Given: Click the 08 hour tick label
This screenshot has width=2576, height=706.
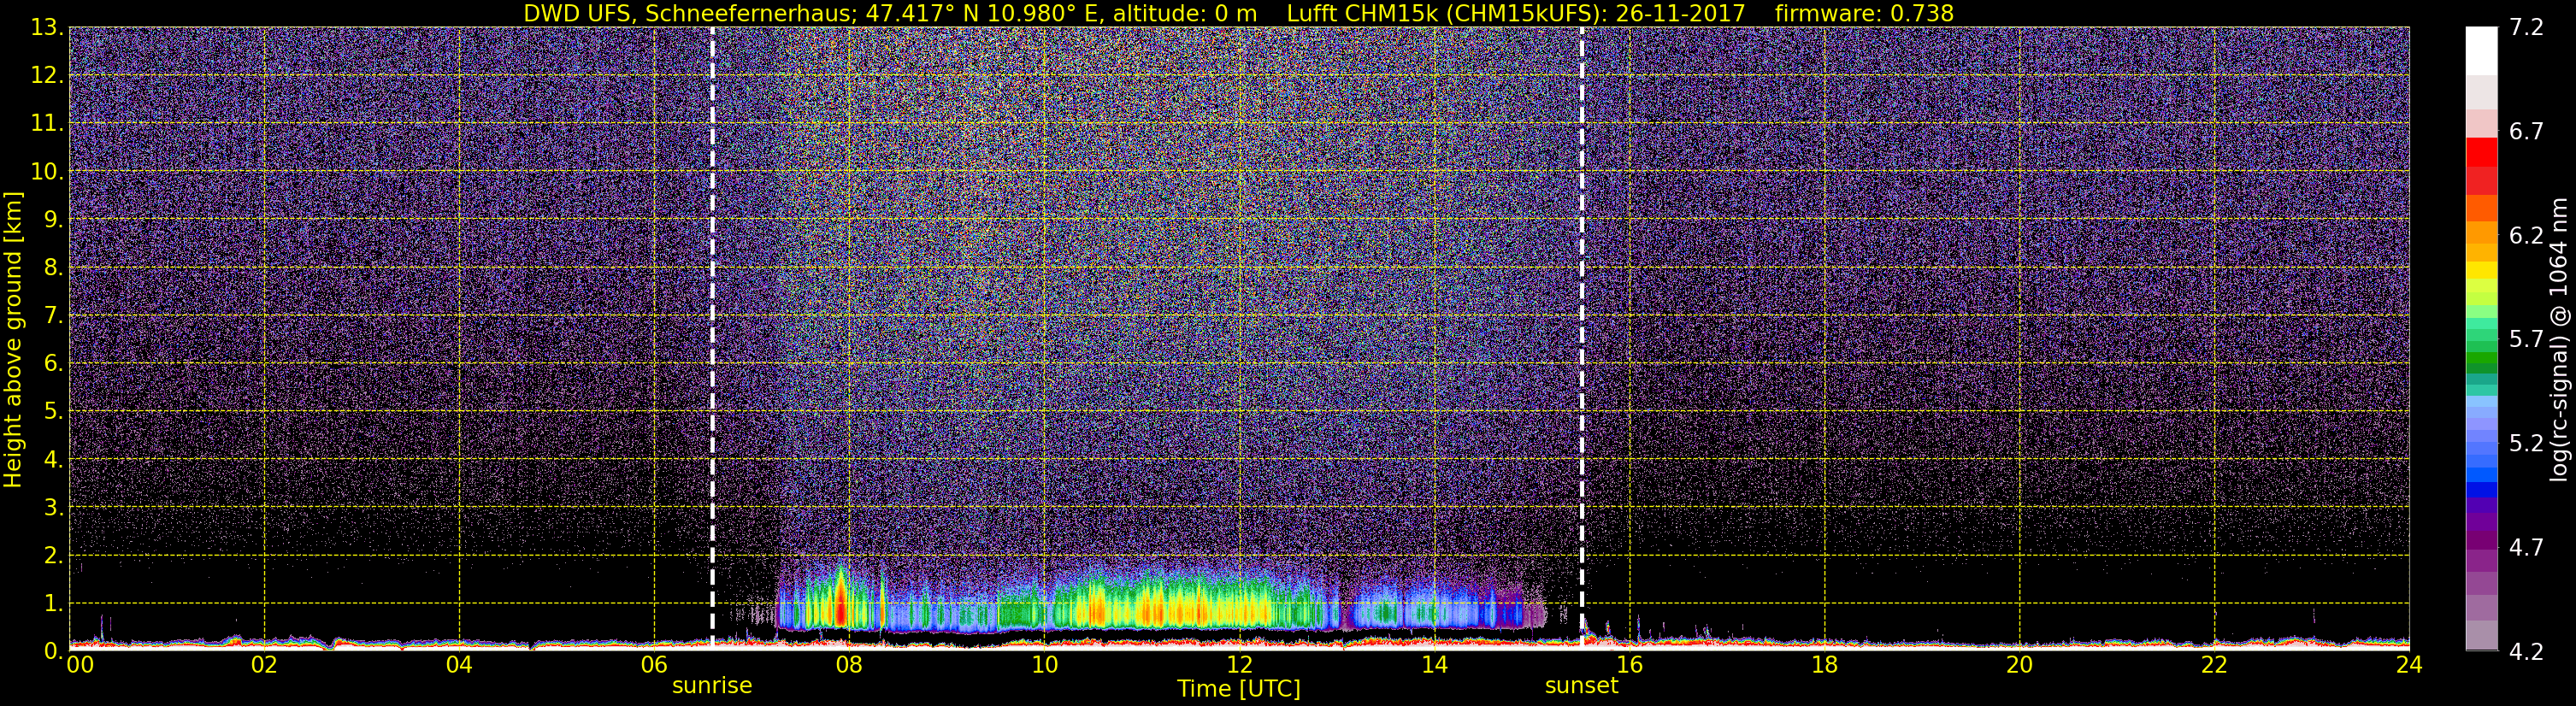Looking at the screenshot, I should coord(849,666).
